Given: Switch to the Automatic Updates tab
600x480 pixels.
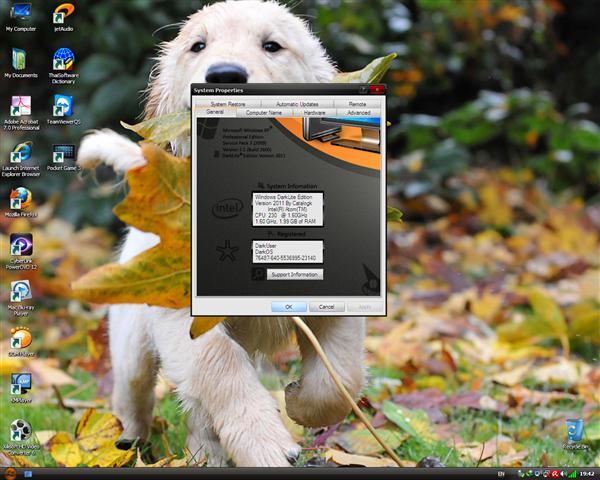Looking at the screenshot, I should pos(297,104).
